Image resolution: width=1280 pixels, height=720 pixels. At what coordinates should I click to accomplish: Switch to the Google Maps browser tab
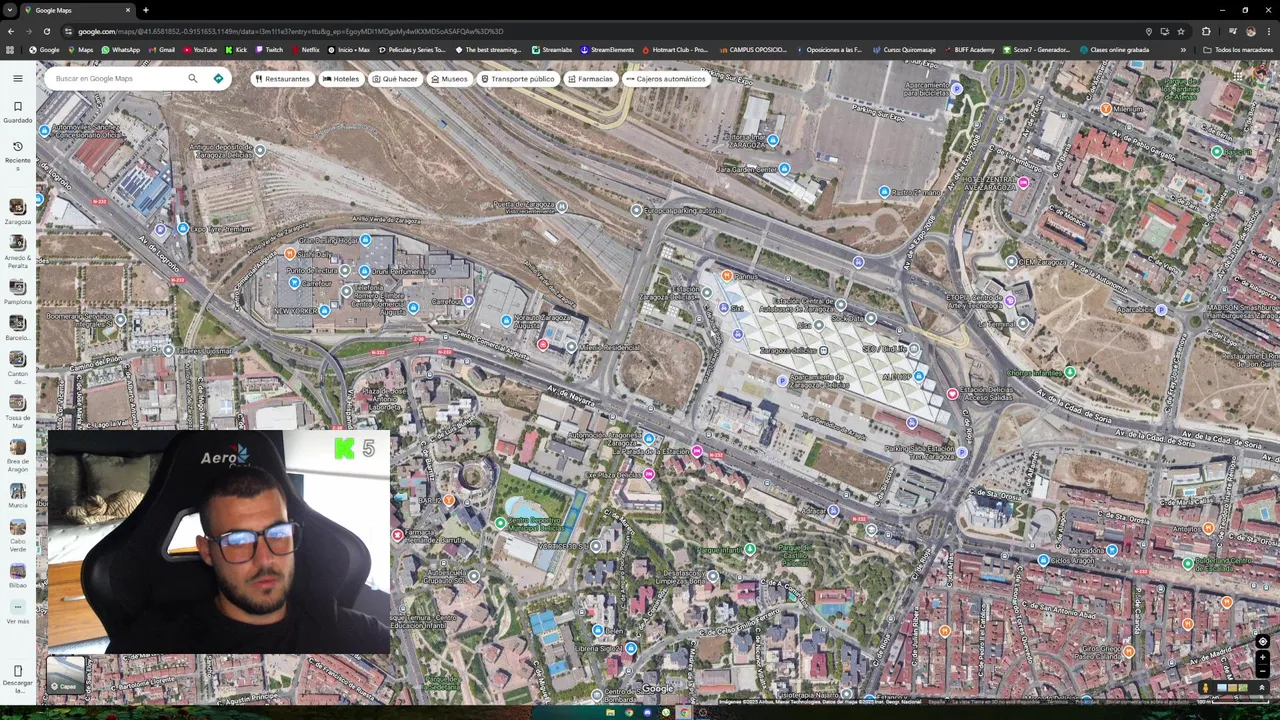(77, 10)
